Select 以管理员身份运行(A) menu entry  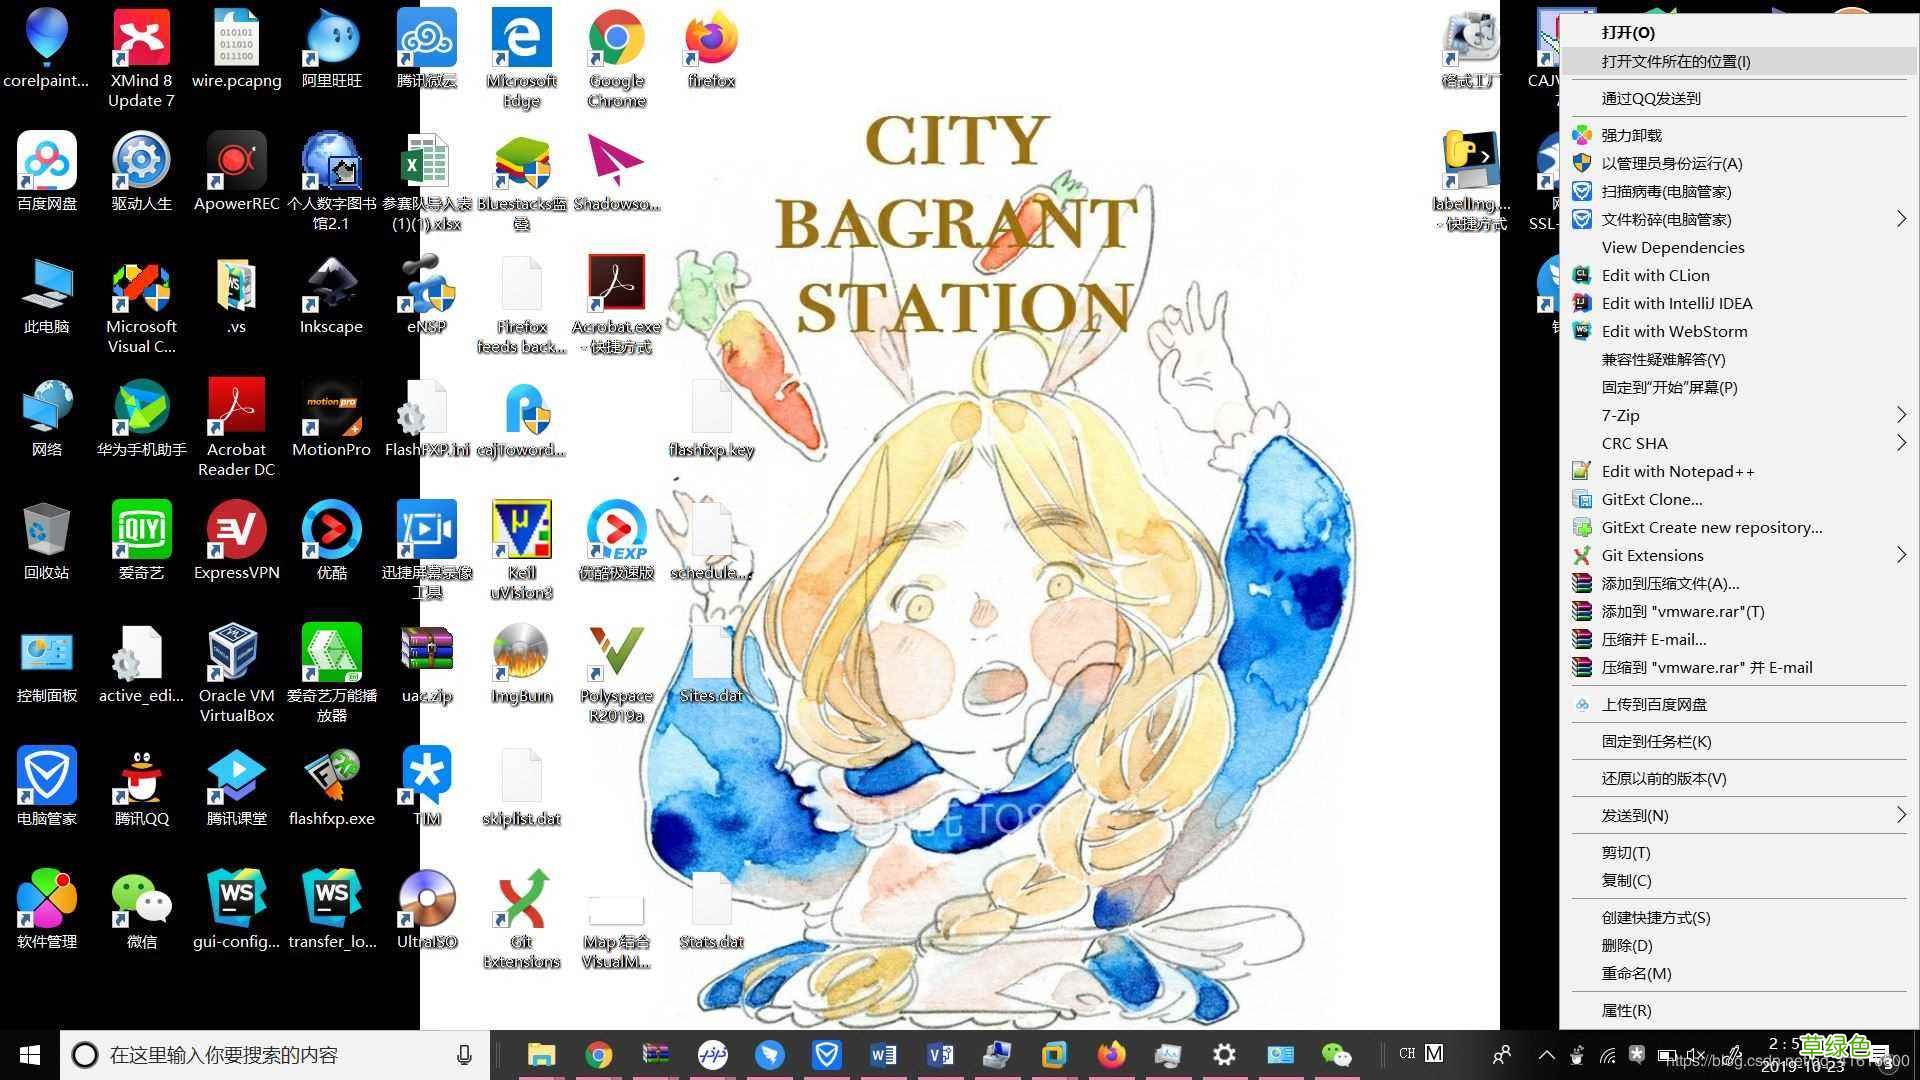click(x=1738, y=163)
